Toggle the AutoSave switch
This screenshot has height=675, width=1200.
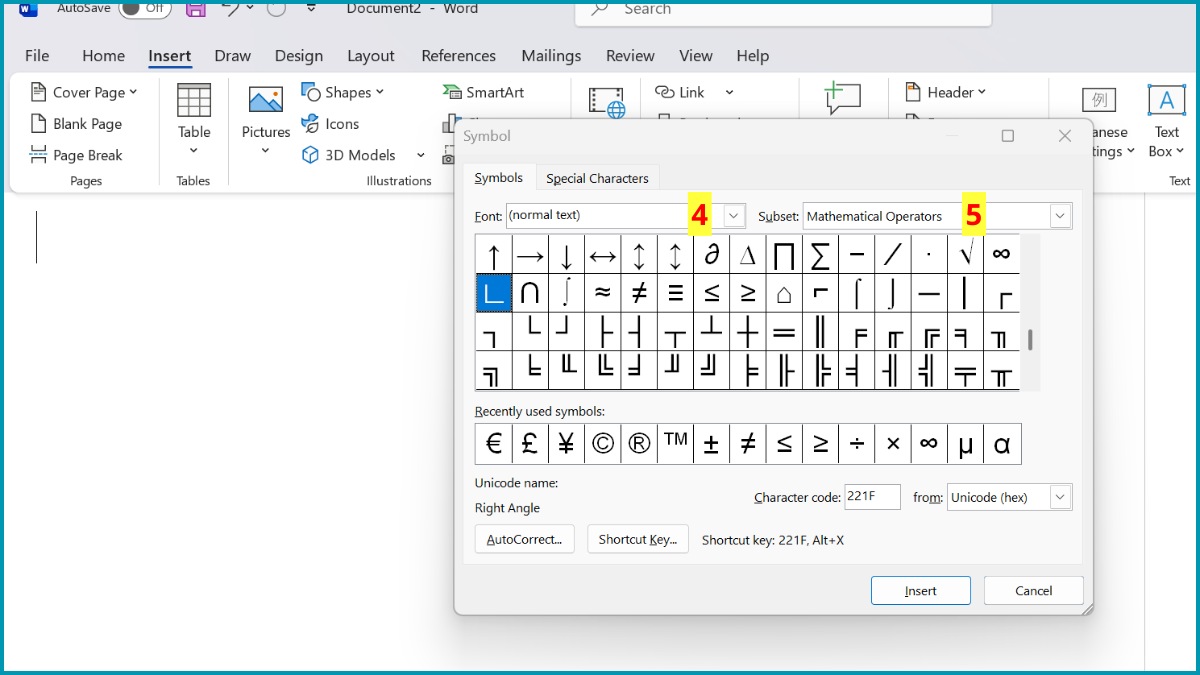coord(145,9)
